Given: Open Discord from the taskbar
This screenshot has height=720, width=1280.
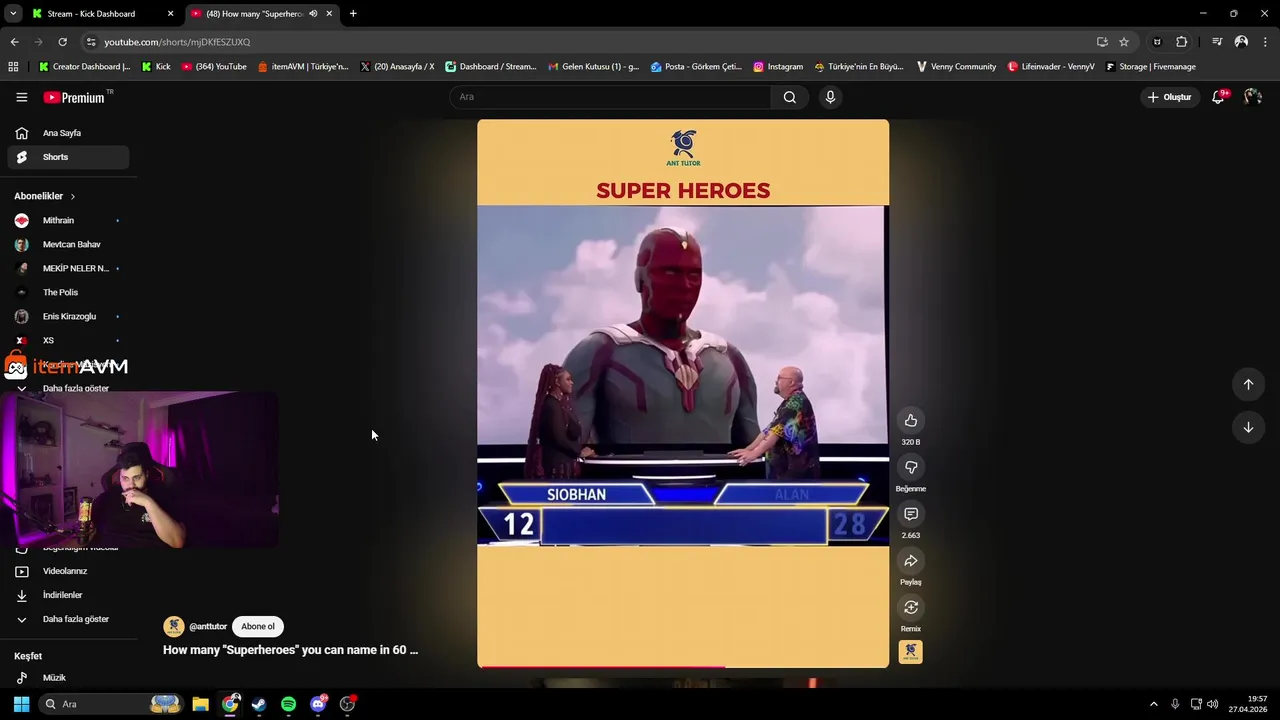Looking at the screenshot, I should (318, 704).
